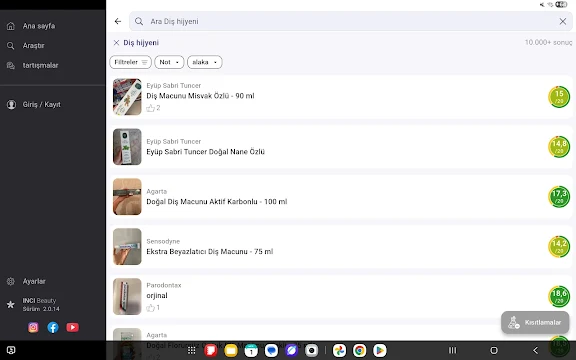This screenshot has width=576, height=360.
Task: Open the Kısıtlamalar restrictions button
Action: pyautogui.click(x=535, y=323)
